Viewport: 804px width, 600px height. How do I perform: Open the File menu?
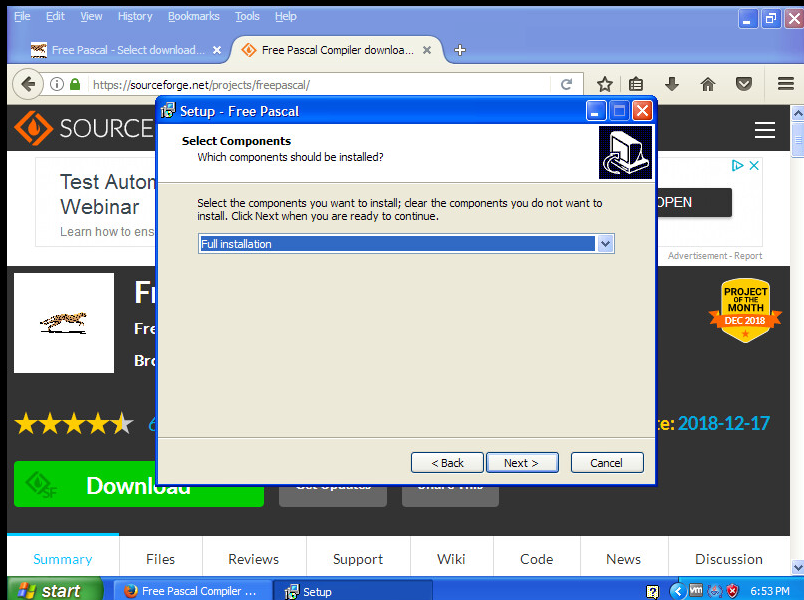coord(22,16)
